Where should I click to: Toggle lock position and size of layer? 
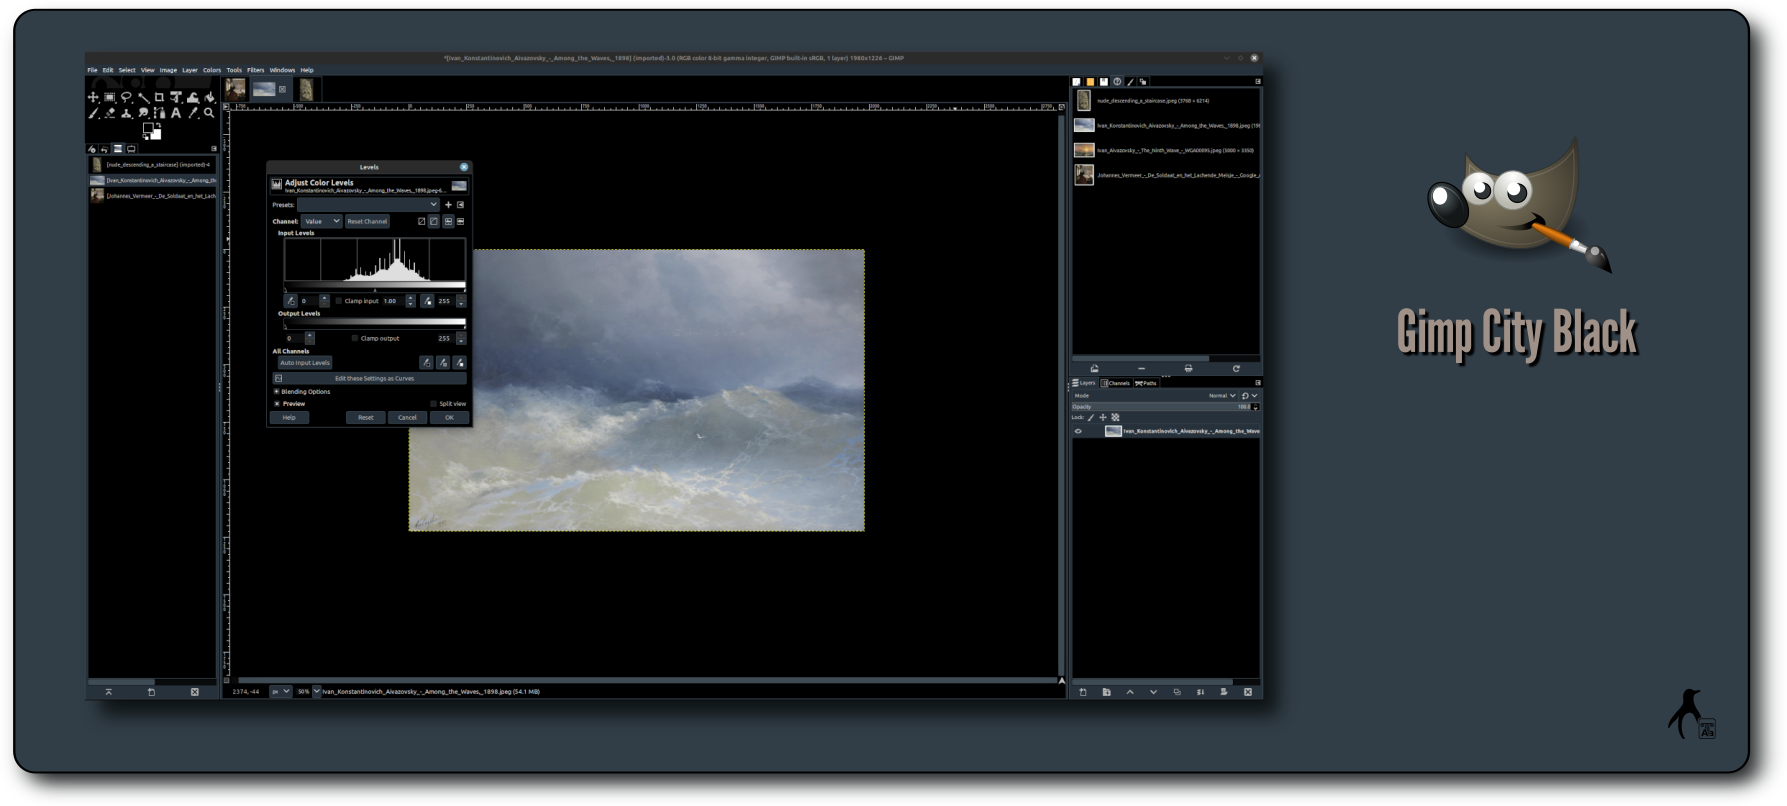point(1103,418)
